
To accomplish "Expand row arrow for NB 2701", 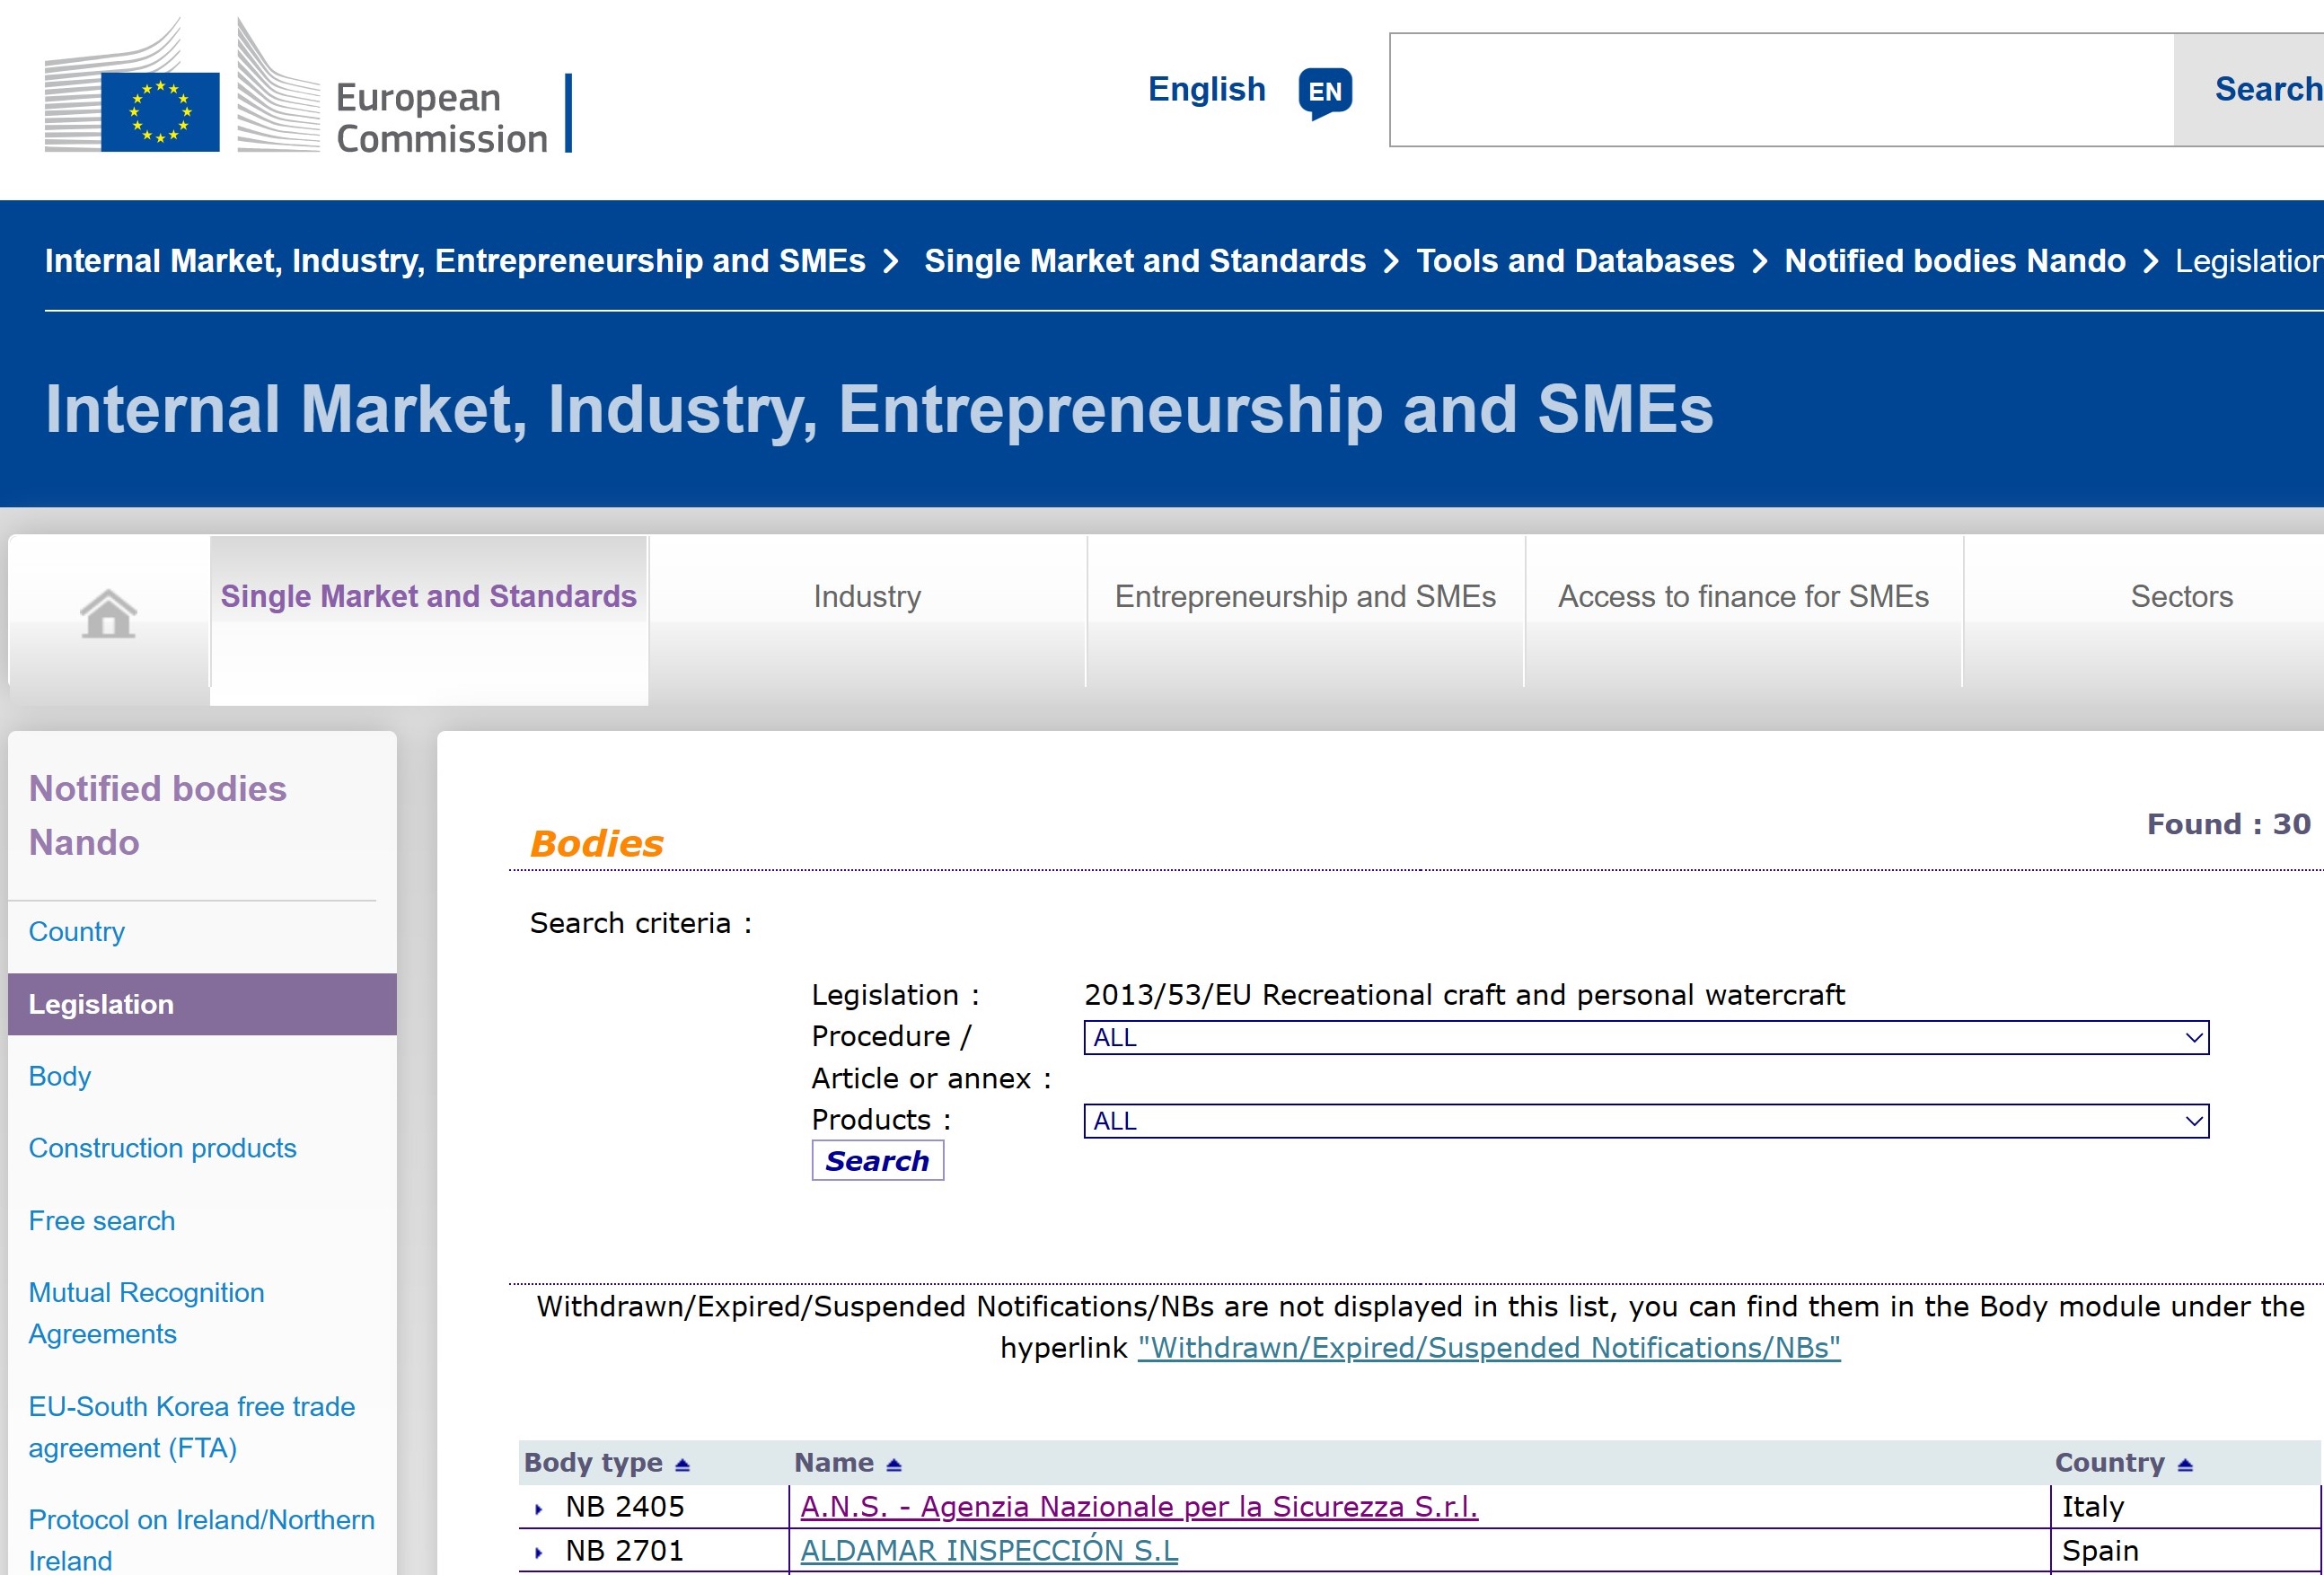I will (x=539, y=1553).
